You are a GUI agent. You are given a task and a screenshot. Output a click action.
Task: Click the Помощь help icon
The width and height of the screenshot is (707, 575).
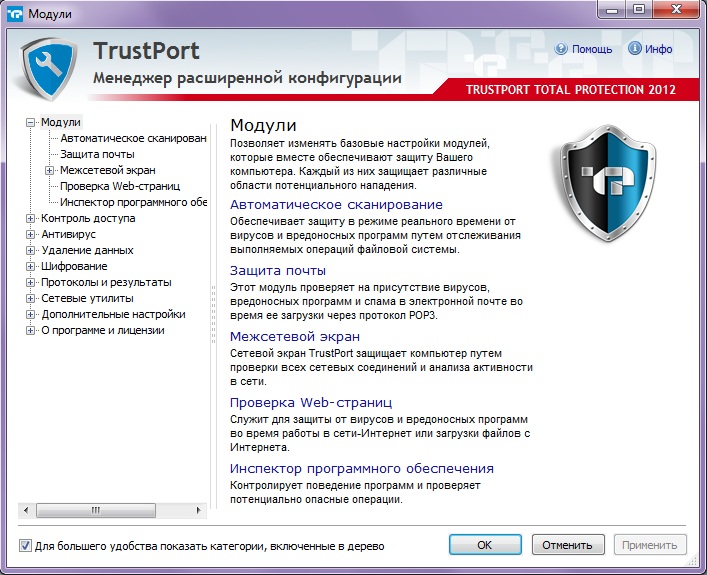[561, 48]
